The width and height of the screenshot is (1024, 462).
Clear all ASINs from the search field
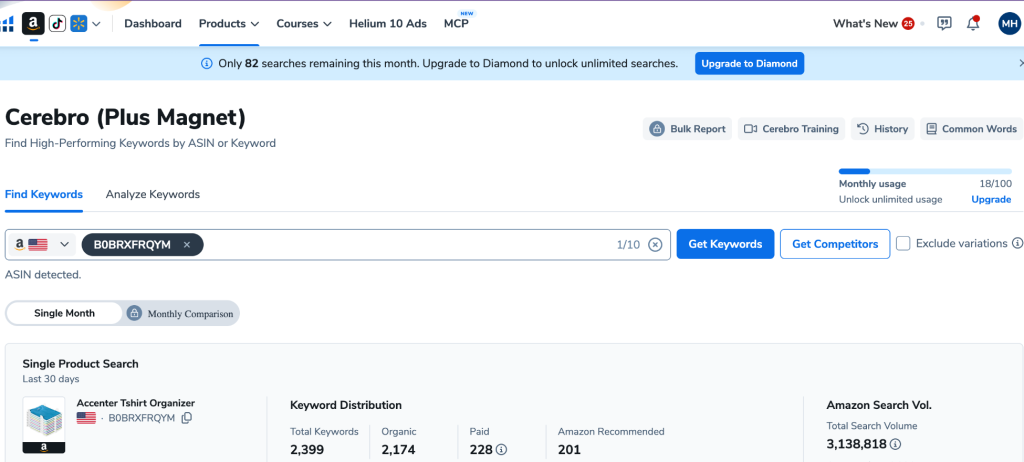click(655, 244)
